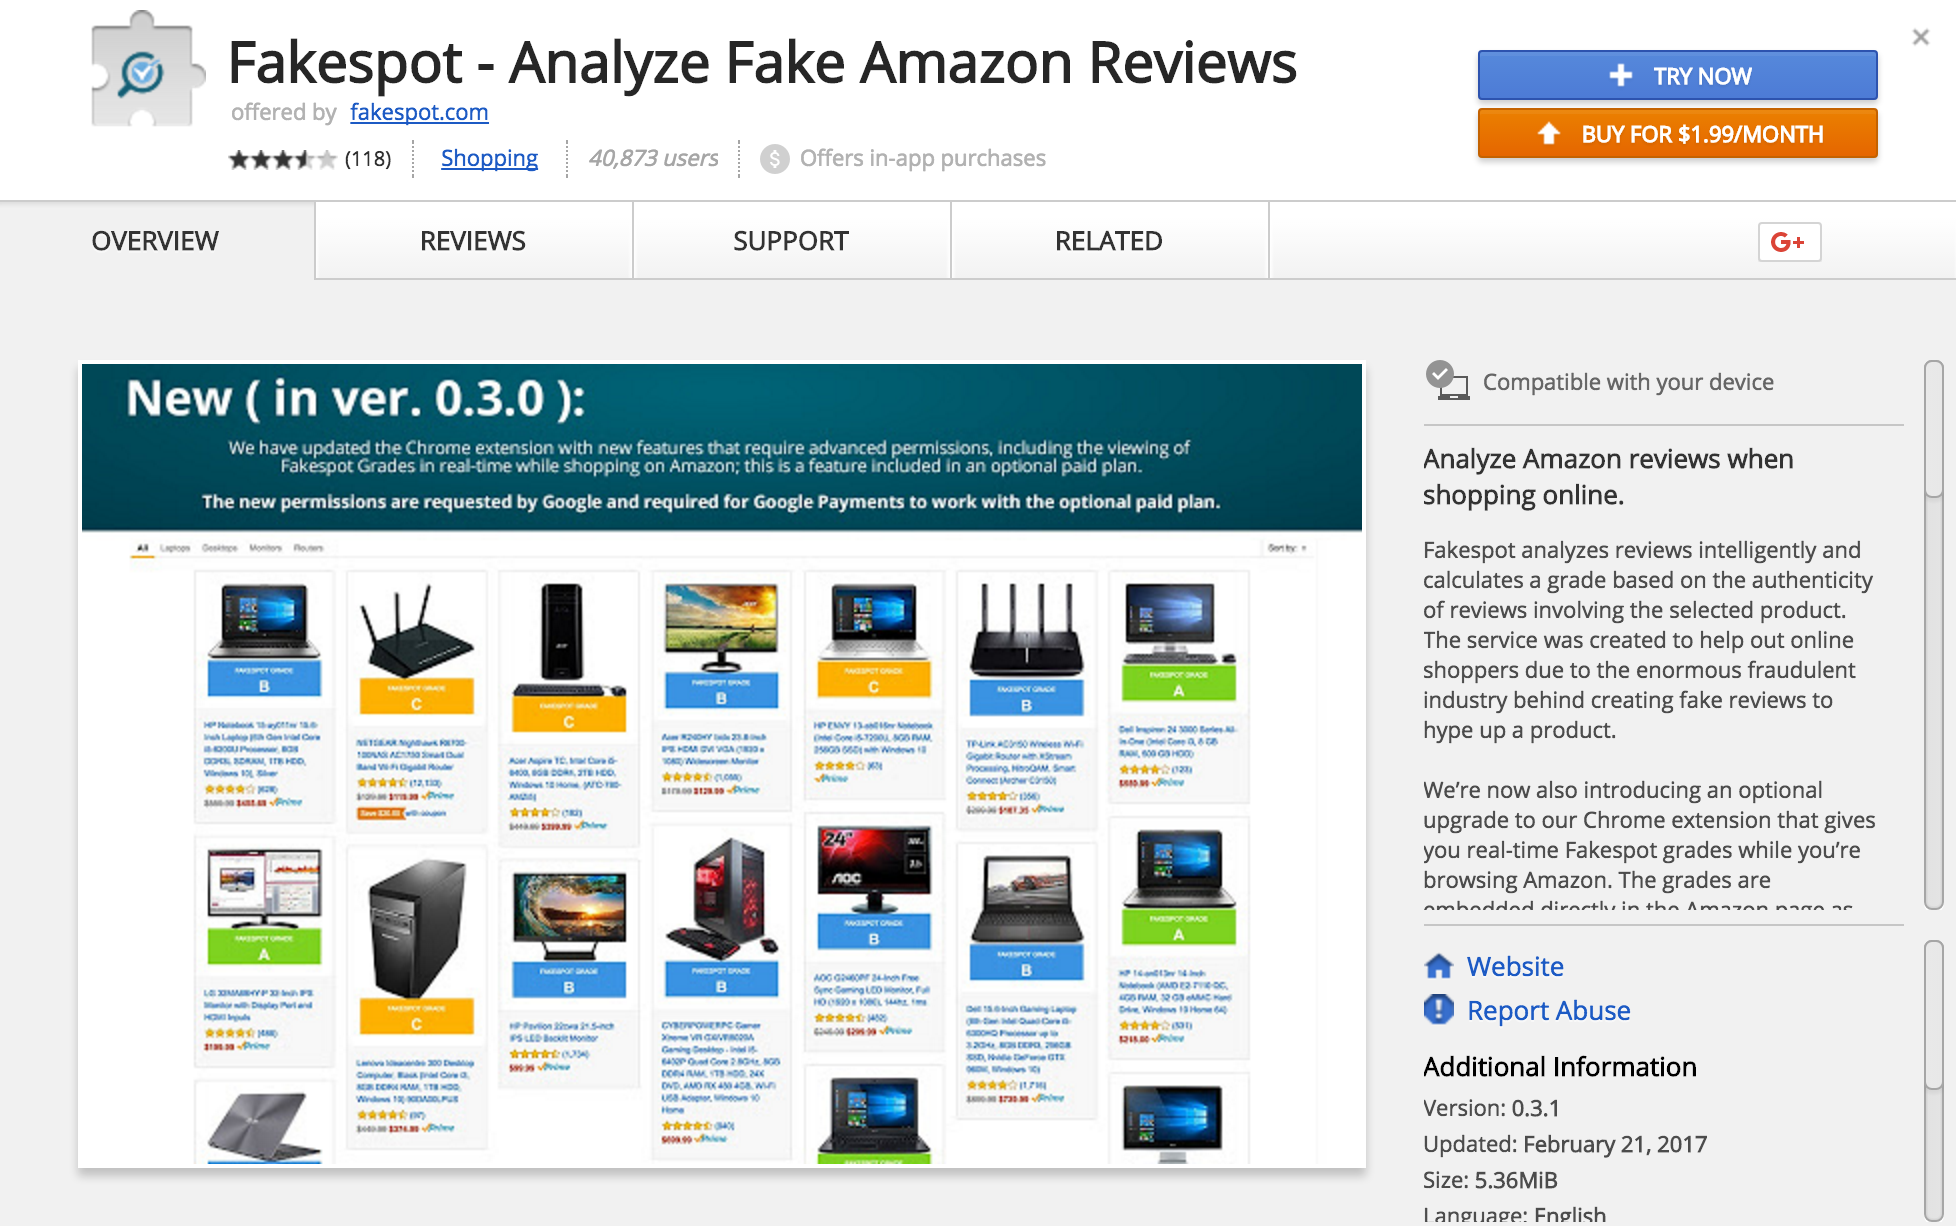Click the TRY NOW button
The image size is (1956, 1226).
coord(1677,76)
